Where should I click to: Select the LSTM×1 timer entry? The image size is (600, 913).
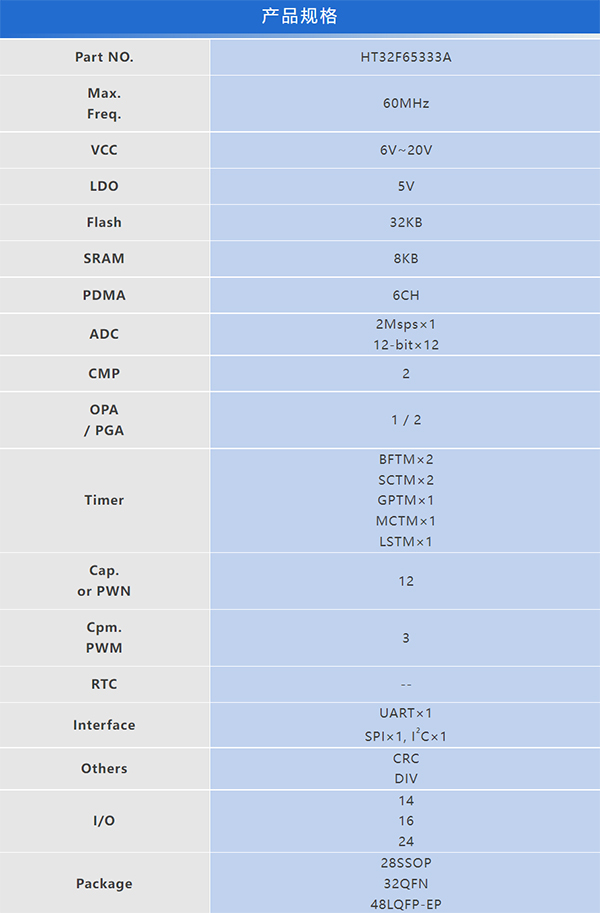point(405,542)
